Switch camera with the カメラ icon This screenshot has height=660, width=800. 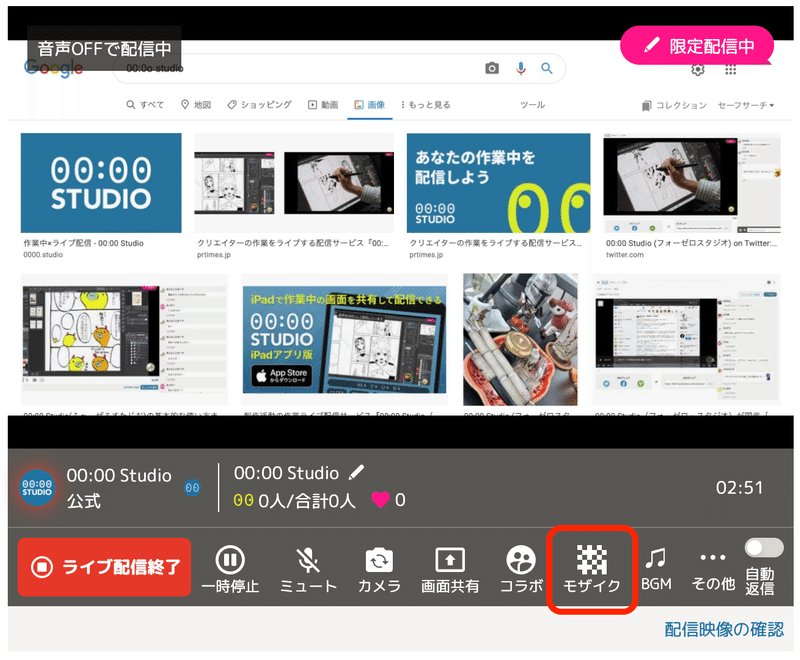379,561
